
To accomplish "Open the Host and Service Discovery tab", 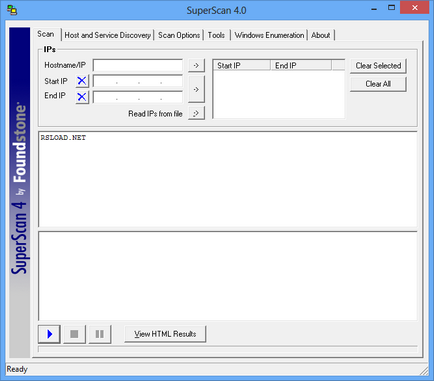I will (x=108, y=35).
